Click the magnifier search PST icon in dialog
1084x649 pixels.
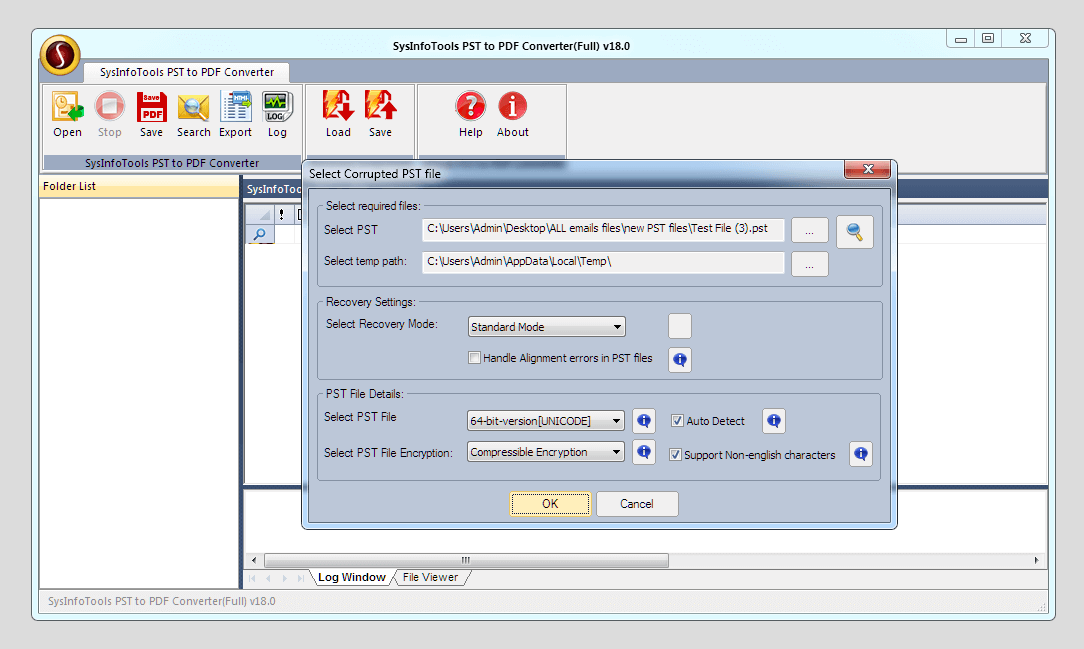854,232
